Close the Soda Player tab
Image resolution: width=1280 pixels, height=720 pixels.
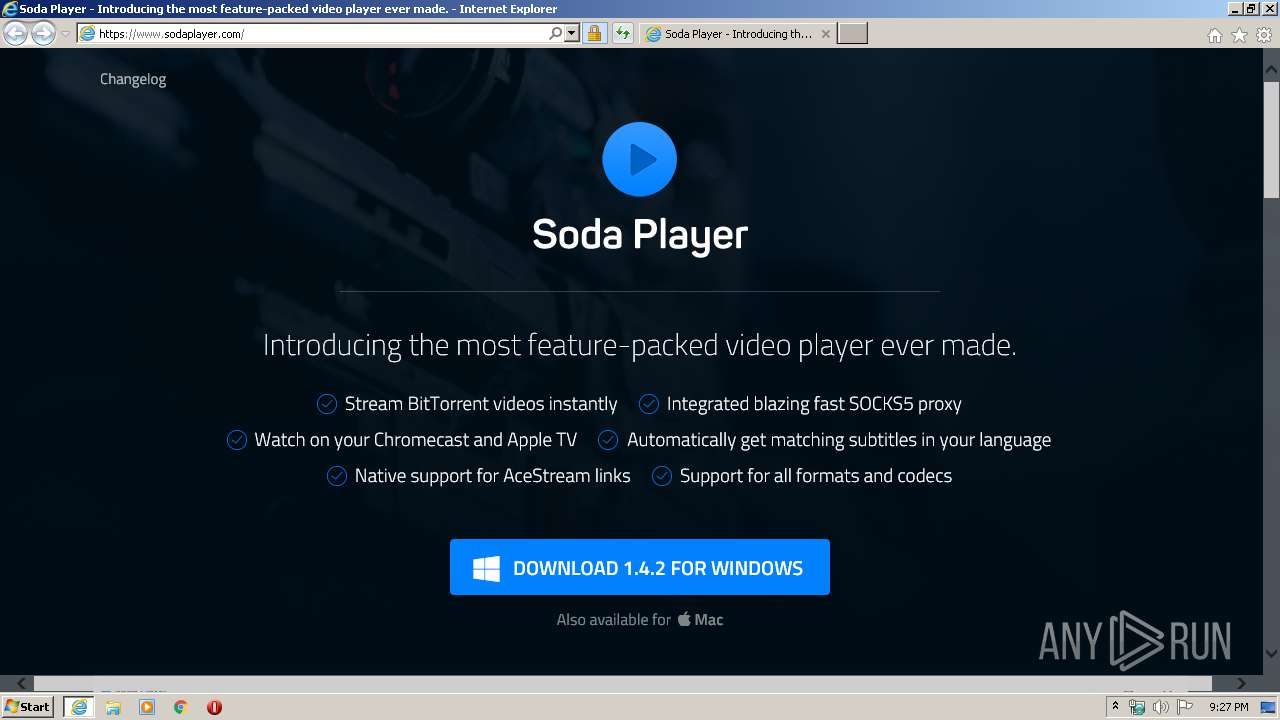coord(825,34)
